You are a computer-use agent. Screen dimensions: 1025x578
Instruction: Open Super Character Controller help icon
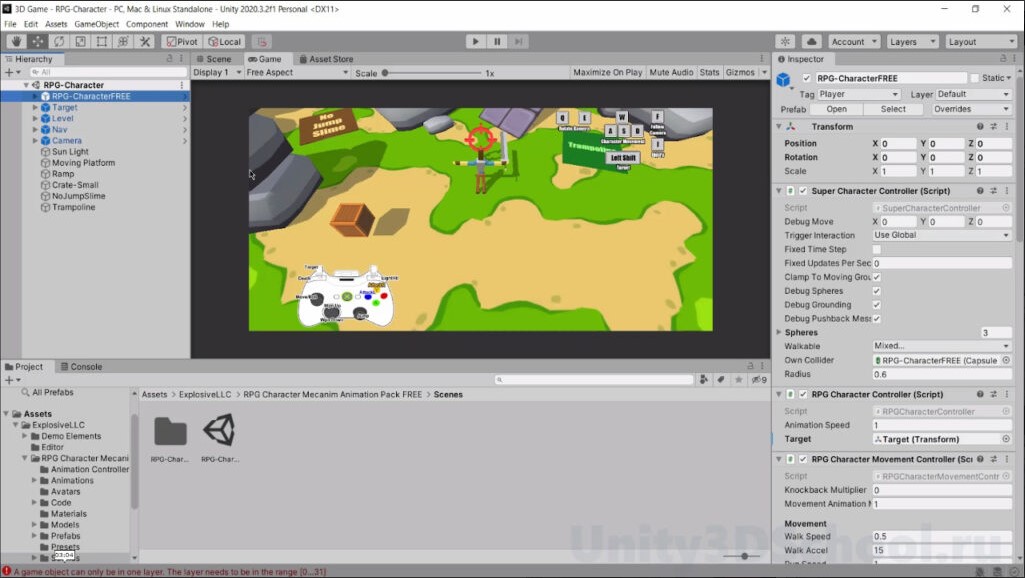point(980,191)
